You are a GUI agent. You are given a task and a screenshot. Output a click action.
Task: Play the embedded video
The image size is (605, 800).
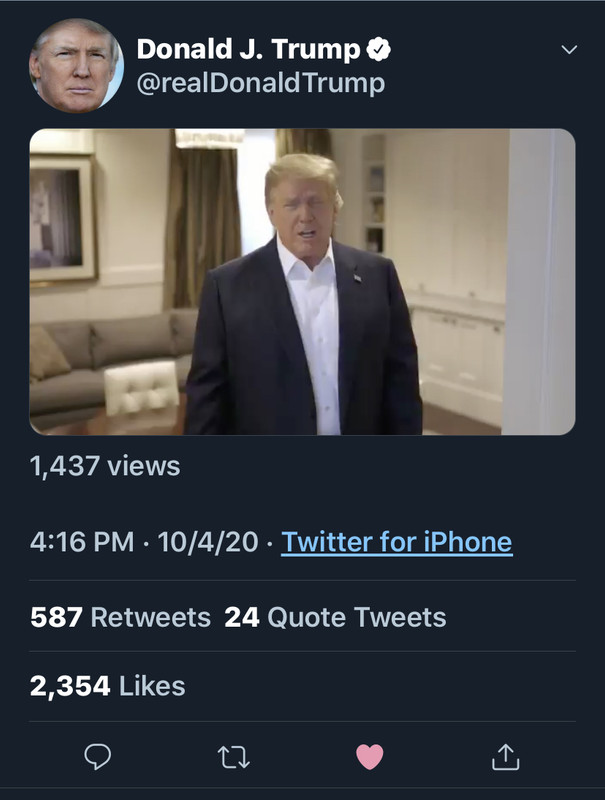pyautogui.click(x=302, y=282)
